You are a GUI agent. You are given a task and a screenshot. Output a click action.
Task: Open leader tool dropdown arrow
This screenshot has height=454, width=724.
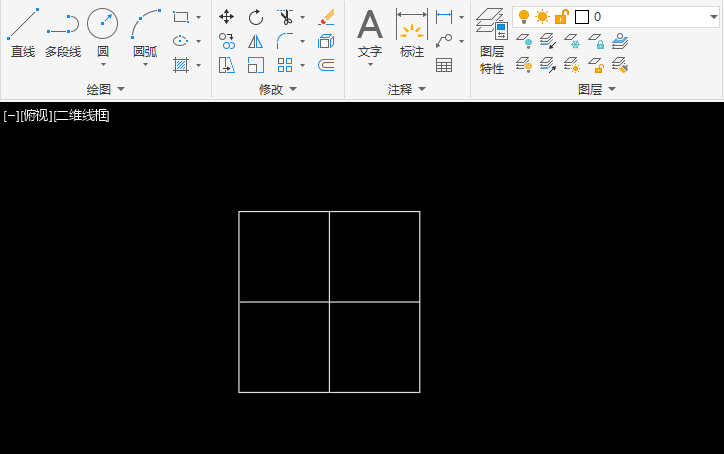[x=461, y=42]
